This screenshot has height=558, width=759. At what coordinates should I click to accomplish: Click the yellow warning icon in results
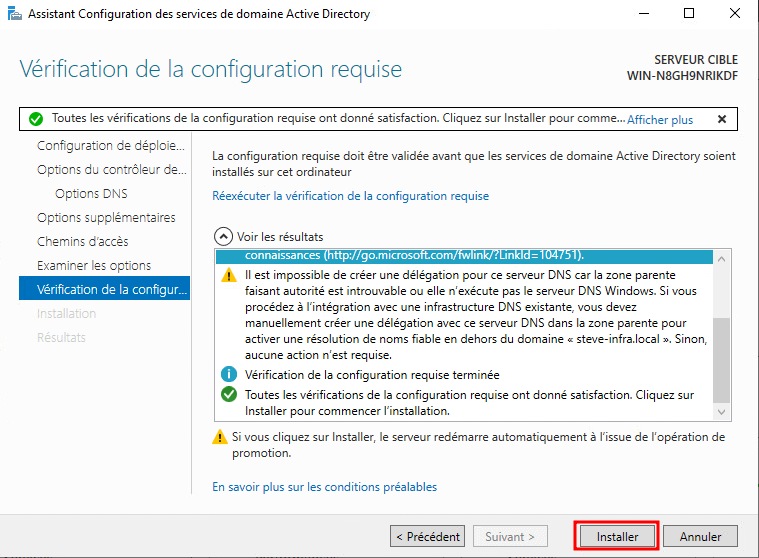point(226,277)
